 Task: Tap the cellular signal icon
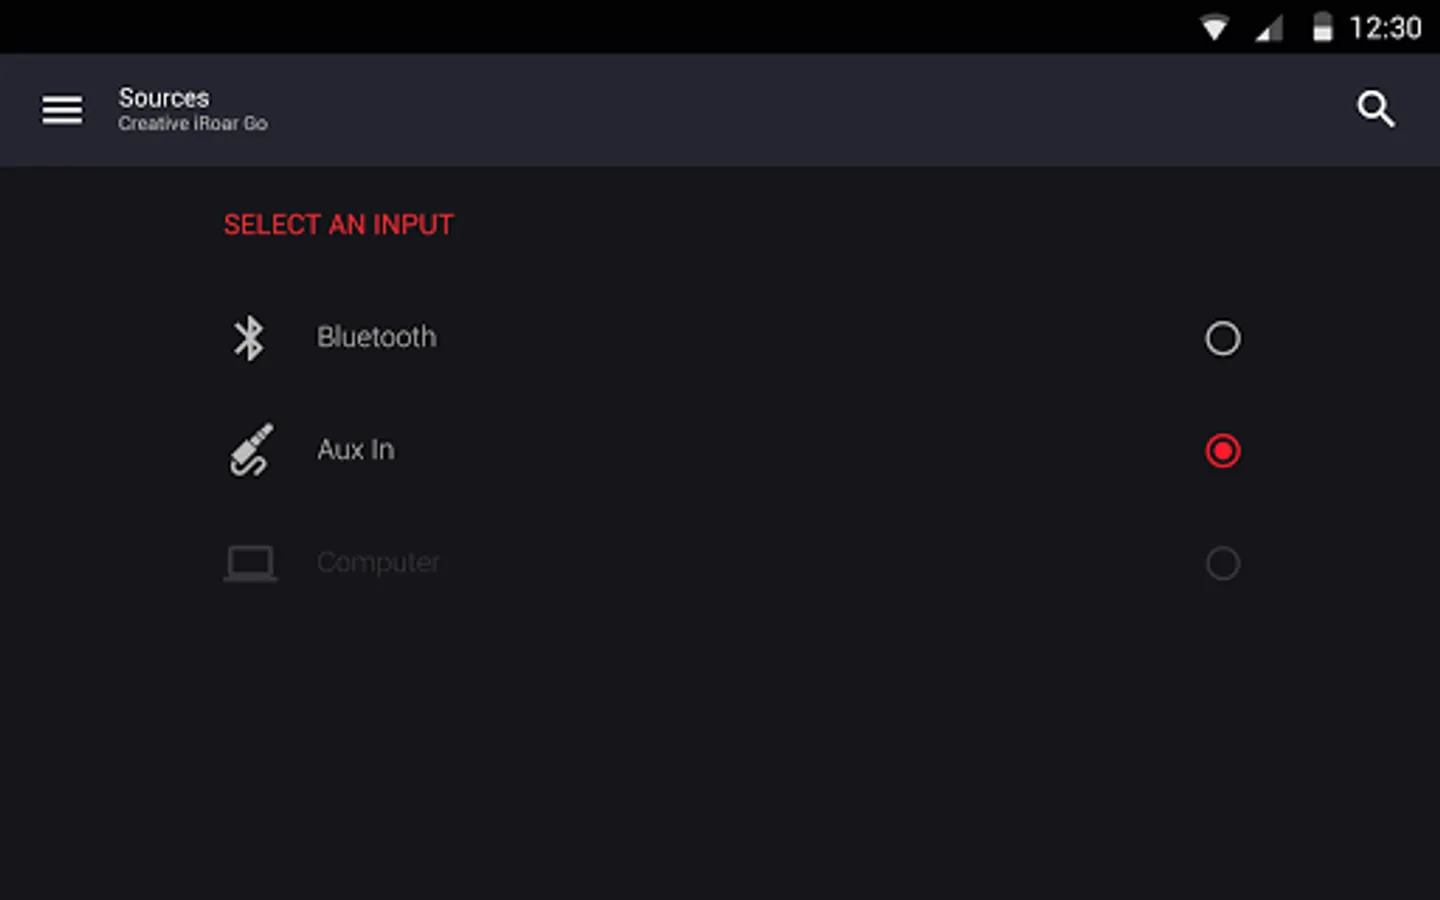click(1269, 29)
